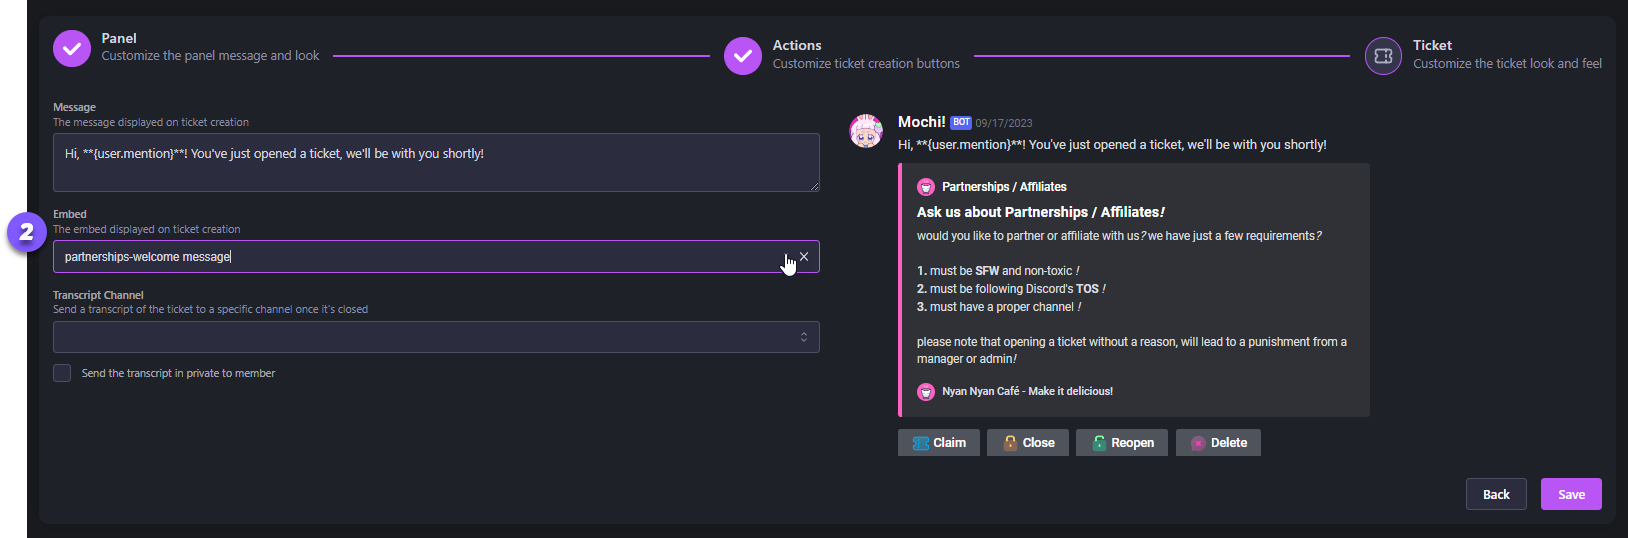Open the Transcript Channel dropdown
1628x538 pixels.
(x=436, y=337)
